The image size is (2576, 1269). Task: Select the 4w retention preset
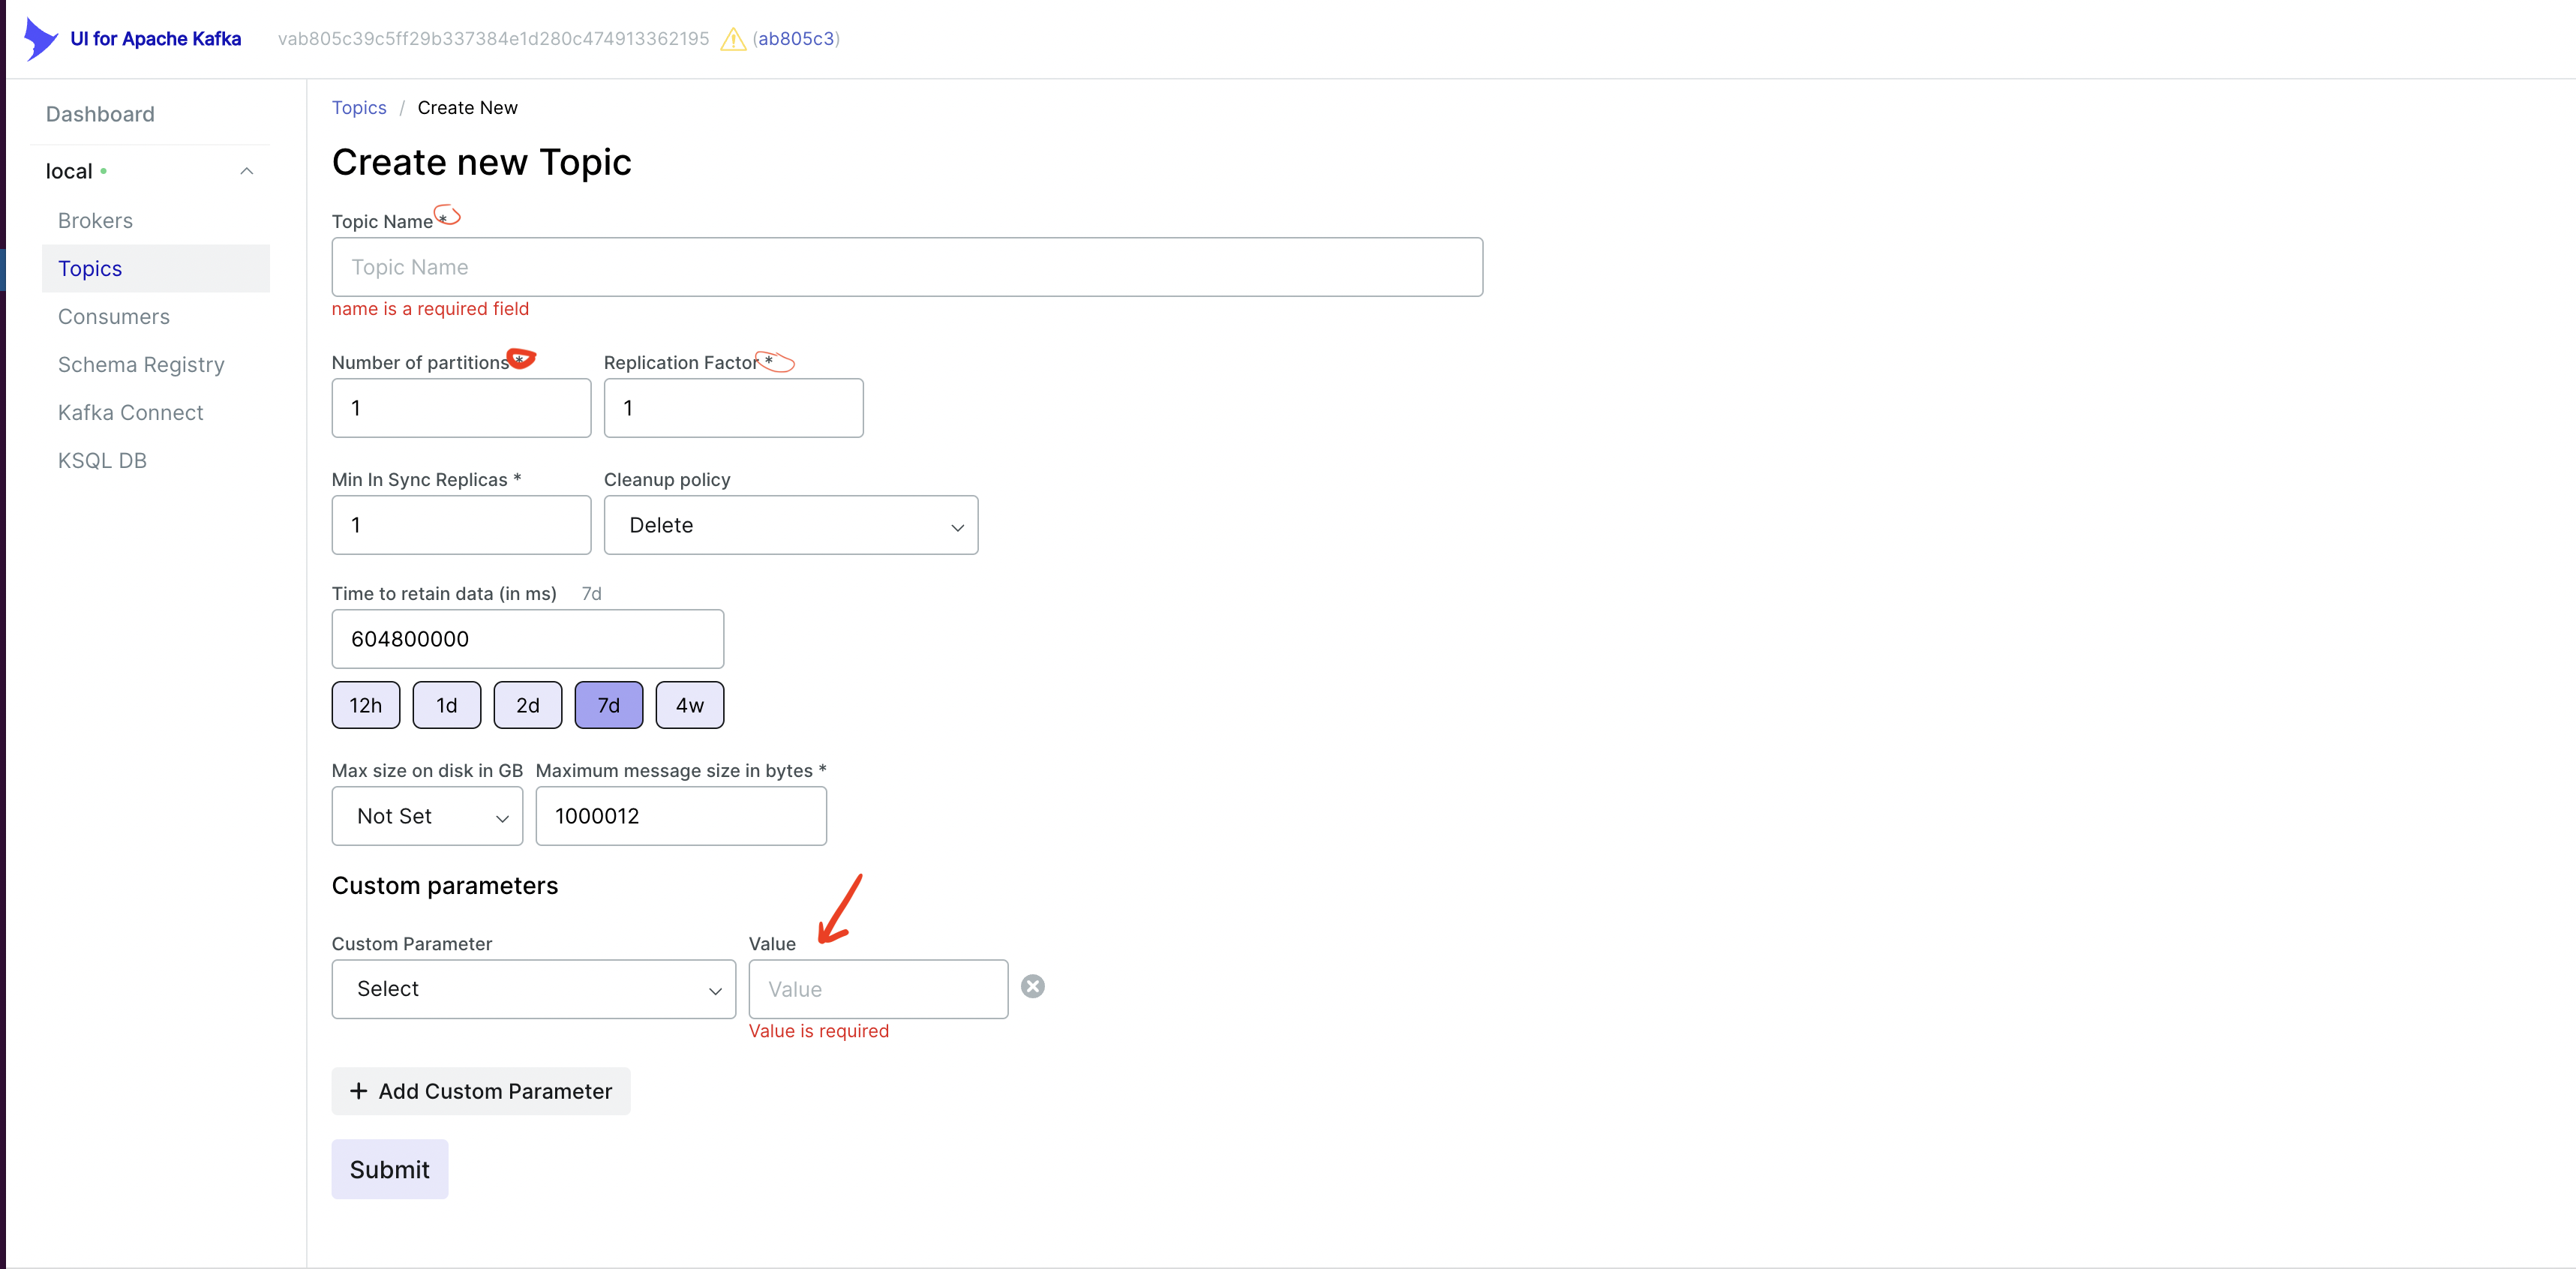(689, 704)
